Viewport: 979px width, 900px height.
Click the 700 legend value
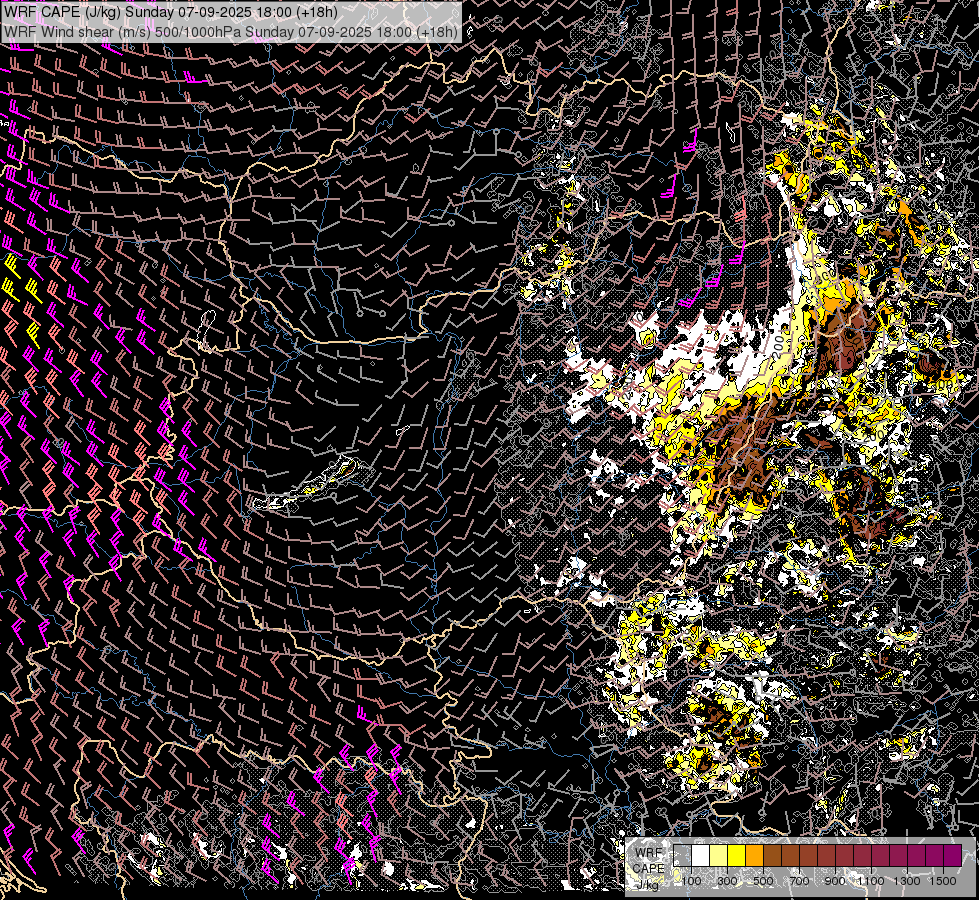[x=799, y=881]
